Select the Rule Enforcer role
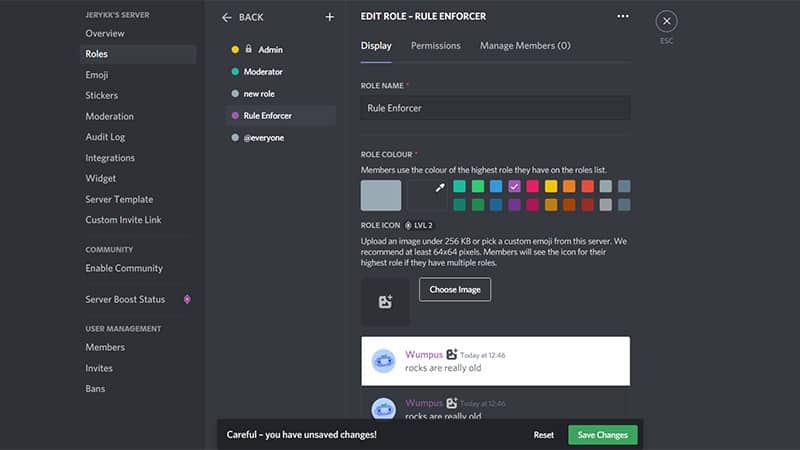Viewport: 800px width, 450px height. [x=281, y=116]
